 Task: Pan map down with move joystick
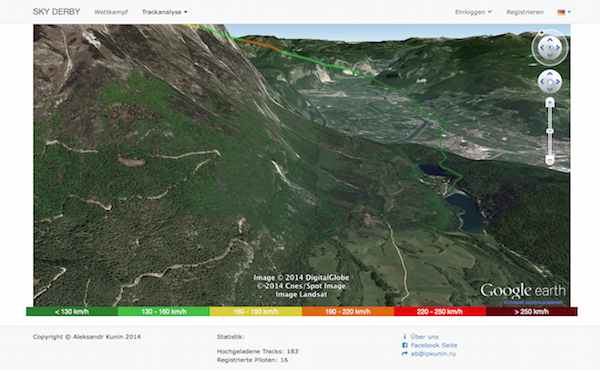click(550, 90)
